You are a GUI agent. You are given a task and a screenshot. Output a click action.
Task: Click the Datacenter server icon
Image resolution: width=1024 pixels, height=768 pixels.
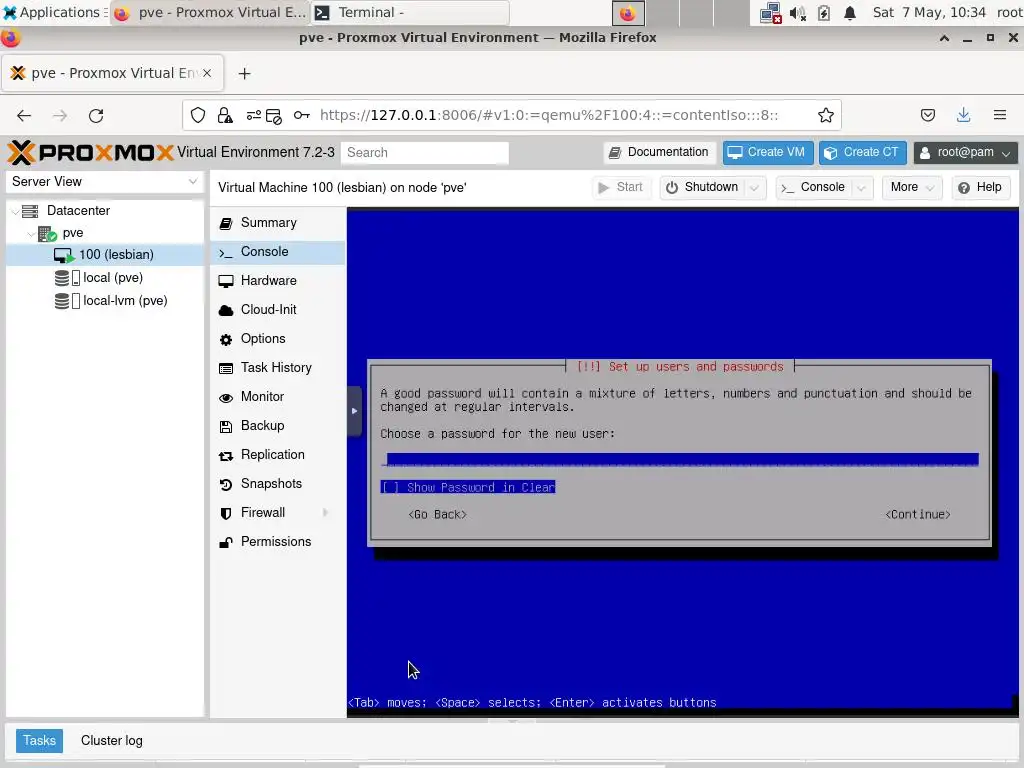tap(30, 211)
